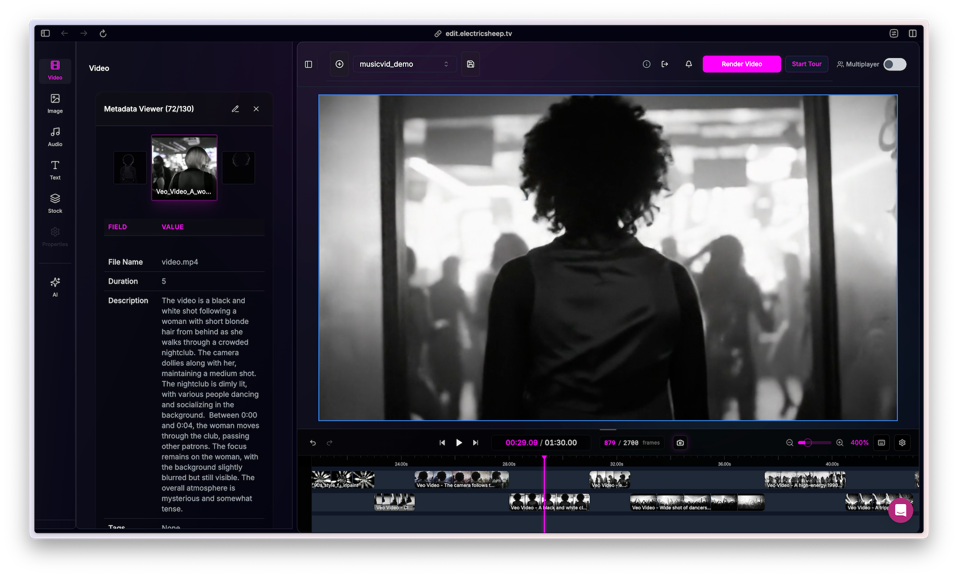Click the save project icon
This screenshot has height=577, width=958.
click(470, 64)
